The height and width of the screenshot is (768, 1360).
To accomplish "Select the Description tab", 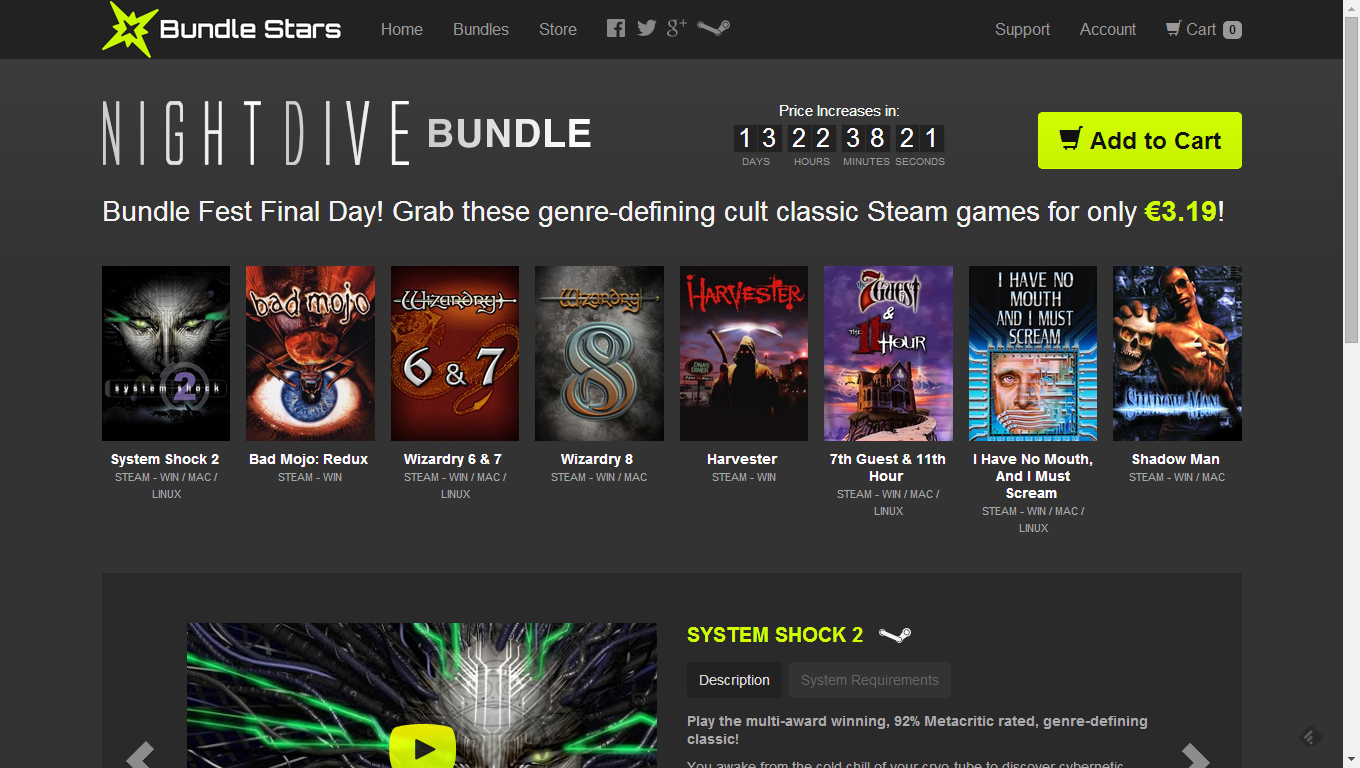I will coord(734,680).
